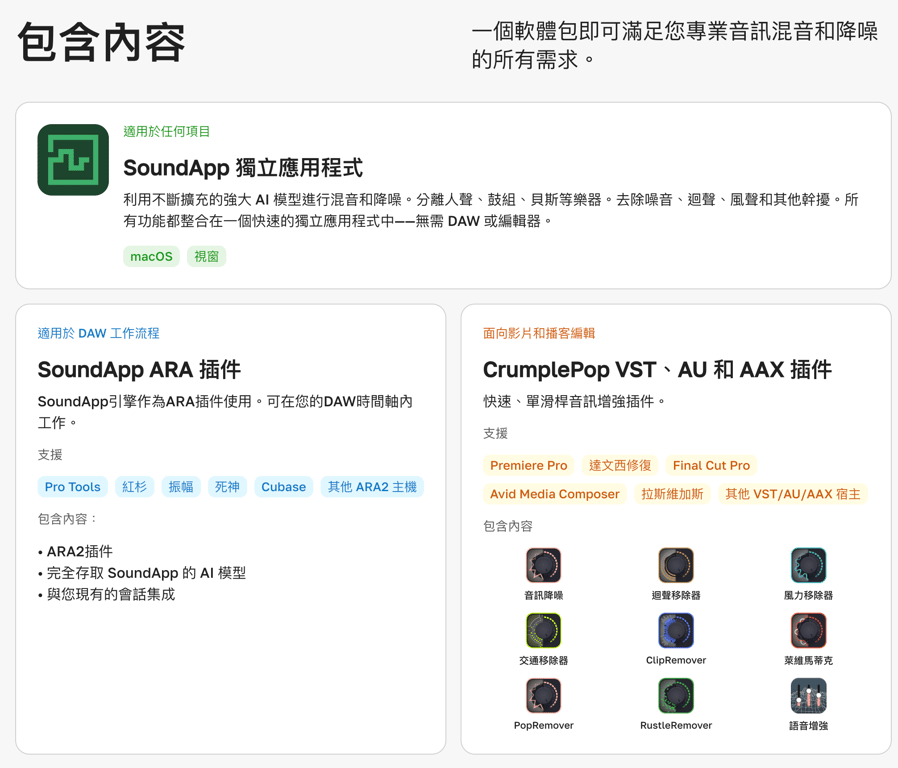Click the ClipRemover label text
Image resolution: width=898 pixels, height=768 pixels.
click(676, 660)
